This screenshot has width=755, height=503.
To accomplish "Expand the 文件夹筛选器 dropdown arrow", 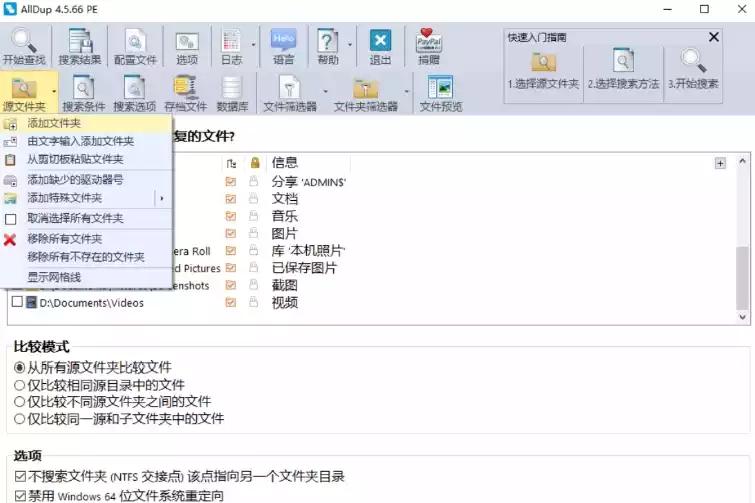I will point(406,91).
